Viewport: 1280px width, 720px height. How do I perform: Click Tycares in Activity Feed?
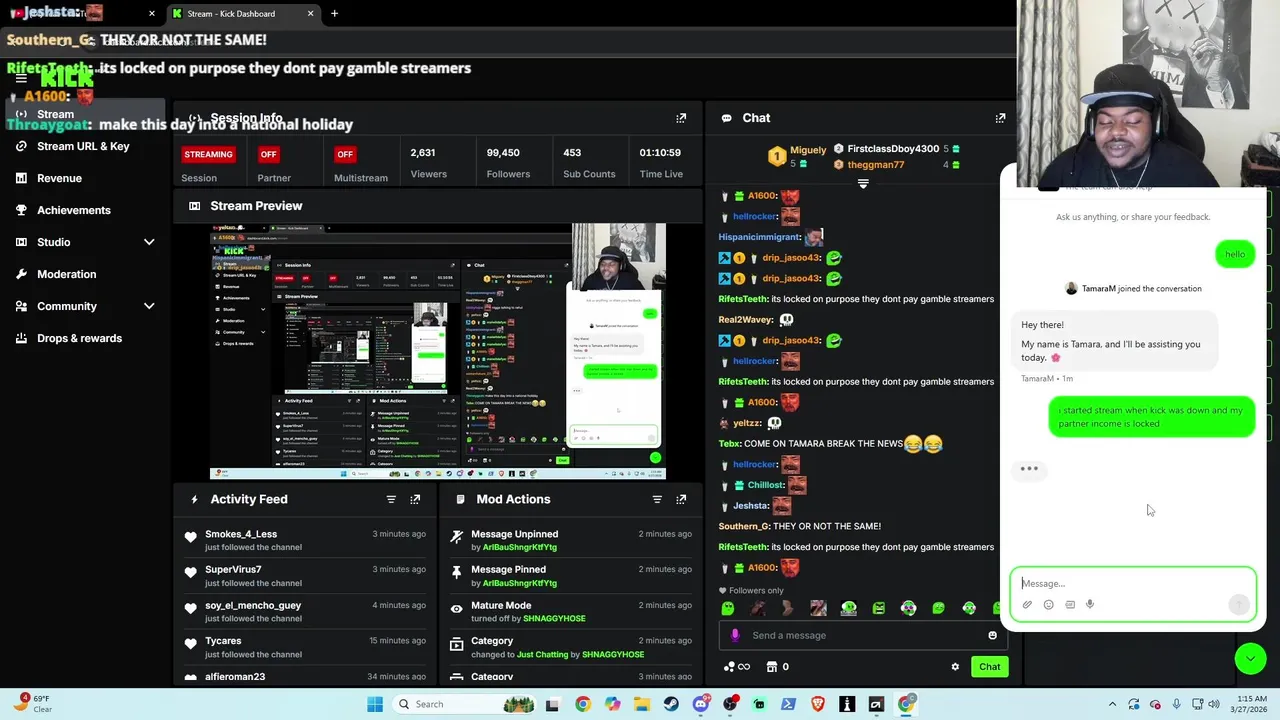pyautogui.click(x=223, y=641)
